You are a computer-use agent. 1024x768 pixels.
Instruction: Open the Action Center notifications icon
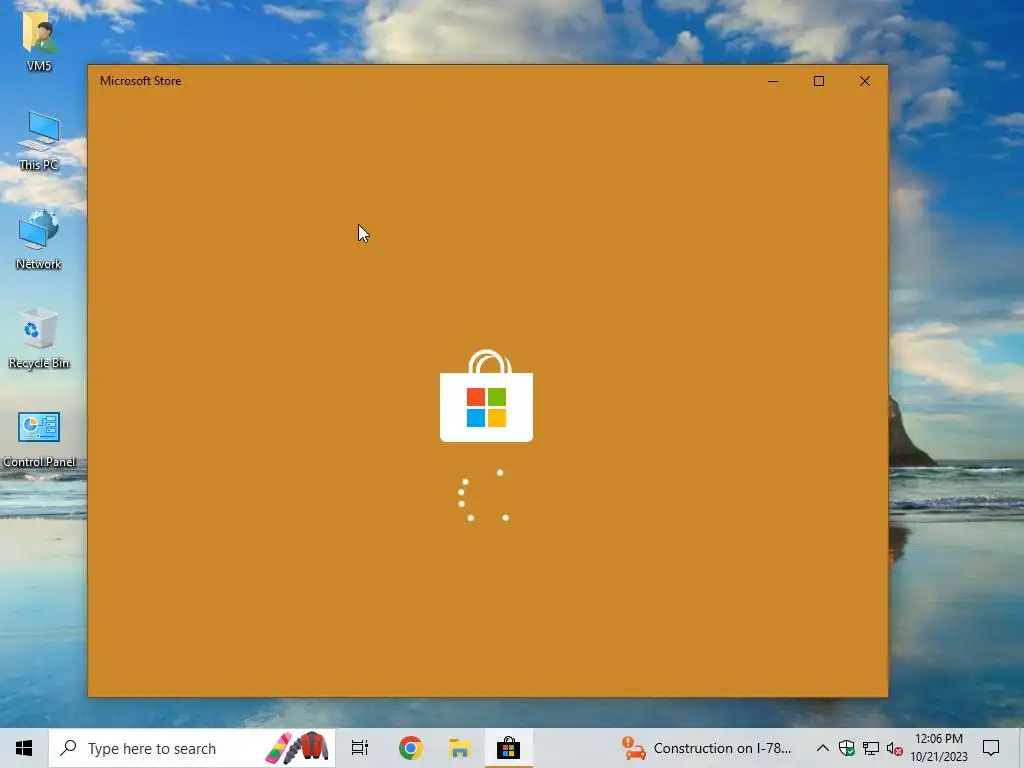click(991, 748)
